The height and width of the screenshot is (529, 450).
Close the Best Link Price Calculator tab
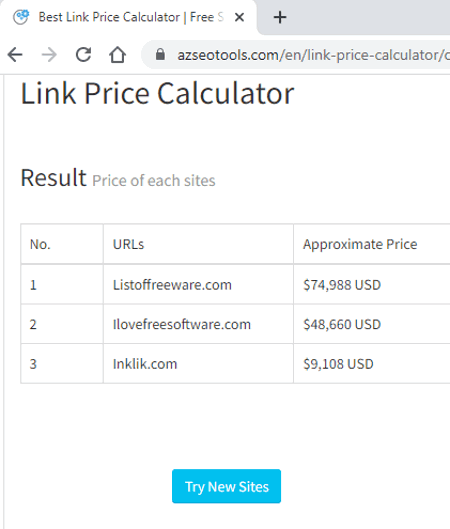(239, 17)
